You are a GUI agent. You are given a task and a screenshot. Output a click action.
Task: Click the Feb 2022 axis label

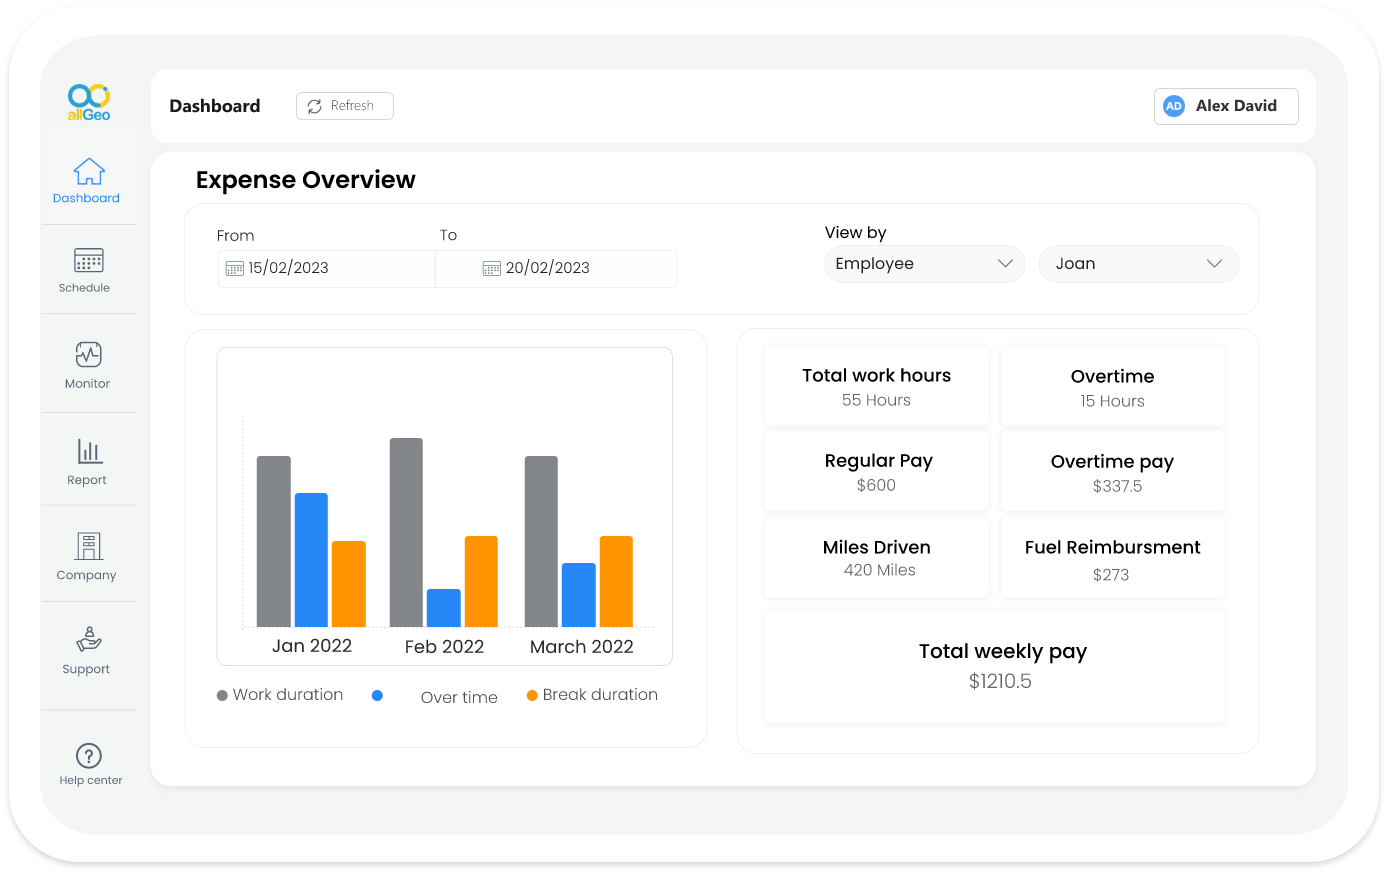[x=444, y=647]
